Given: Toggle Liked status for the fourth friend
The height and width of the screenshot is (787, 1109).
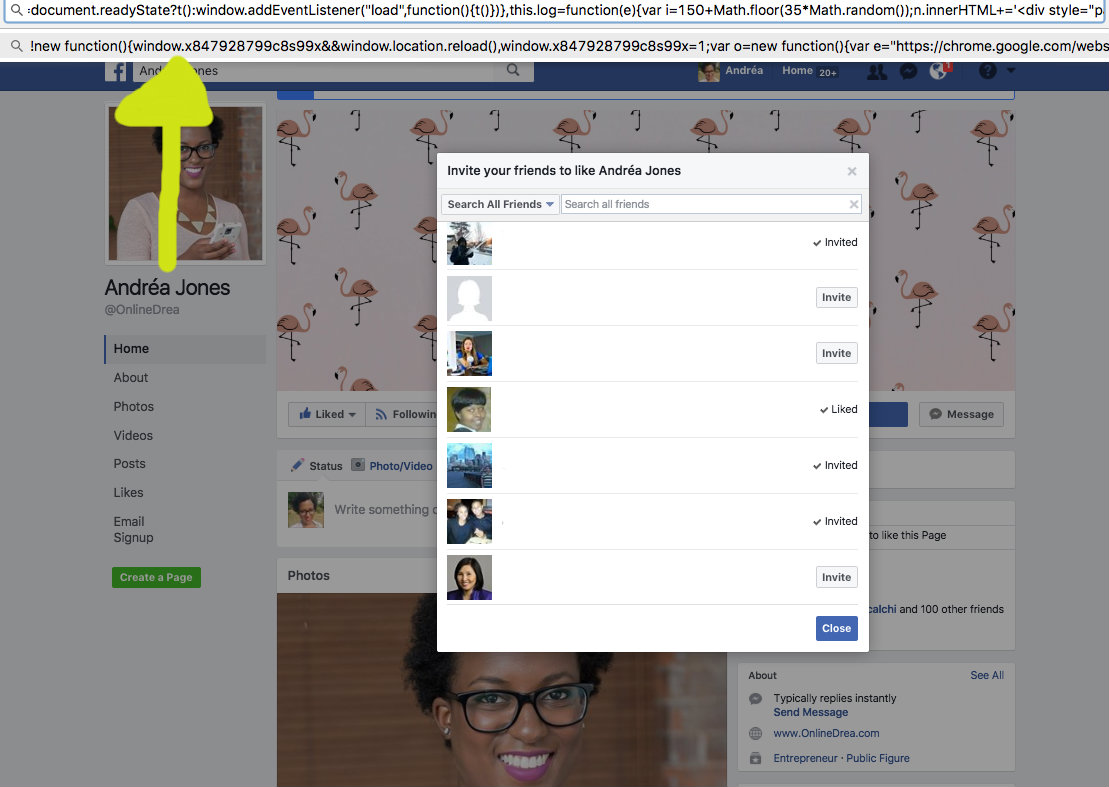Looking at the screenshot, I should [x=839, y=409].
